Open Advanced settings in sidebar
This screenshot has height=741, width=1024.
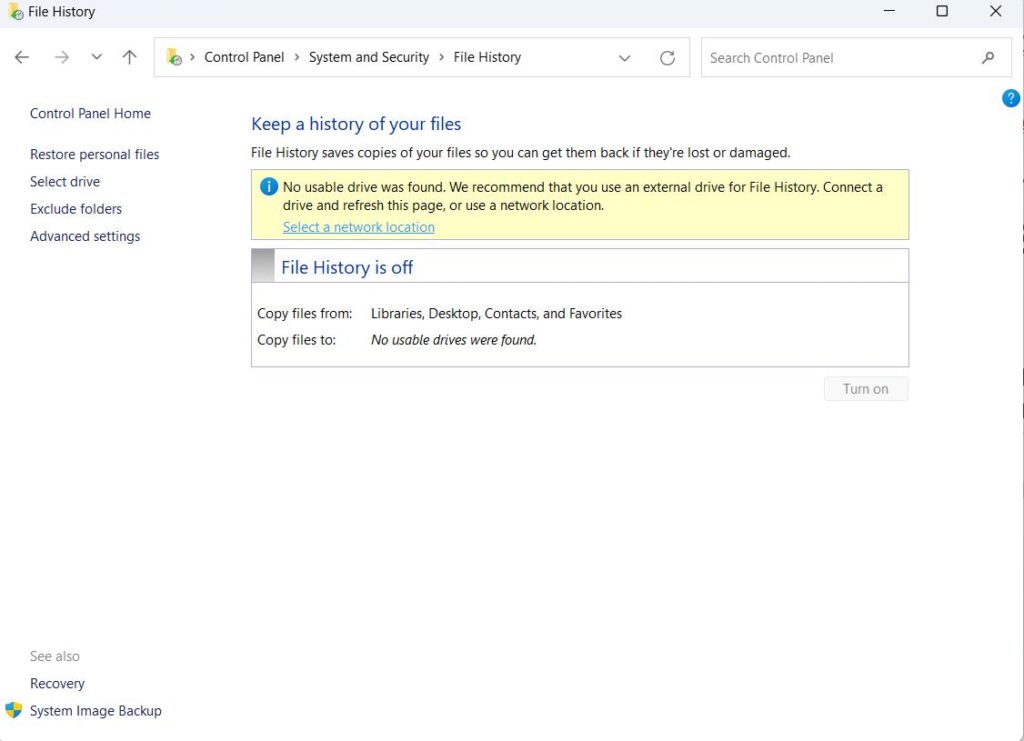[85, 236]
